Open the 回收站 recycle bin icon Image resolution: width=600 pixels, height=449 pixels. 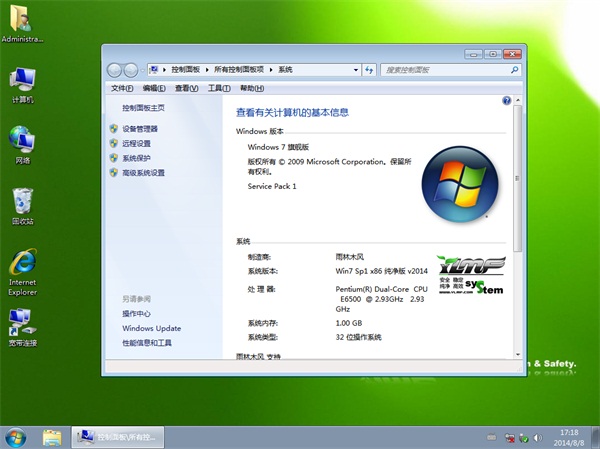(x=22, y=206)
